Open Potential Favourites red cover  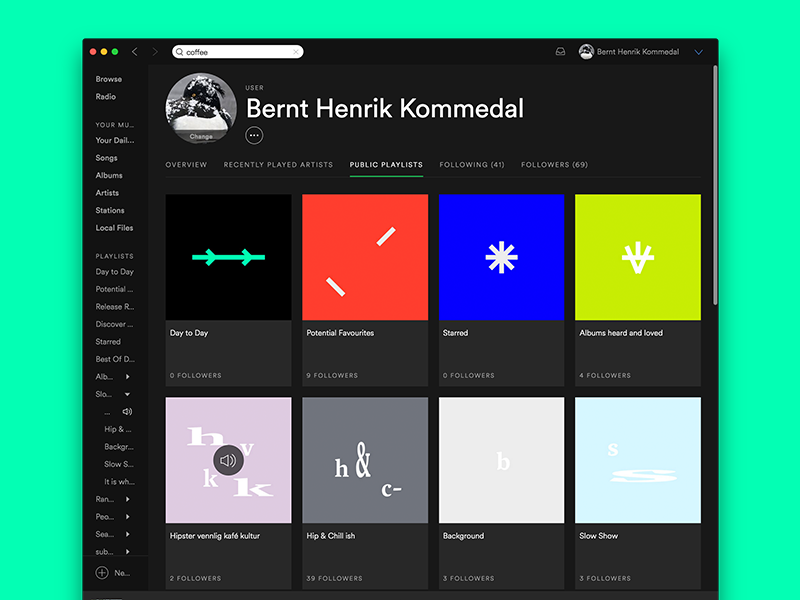[365, 257]
